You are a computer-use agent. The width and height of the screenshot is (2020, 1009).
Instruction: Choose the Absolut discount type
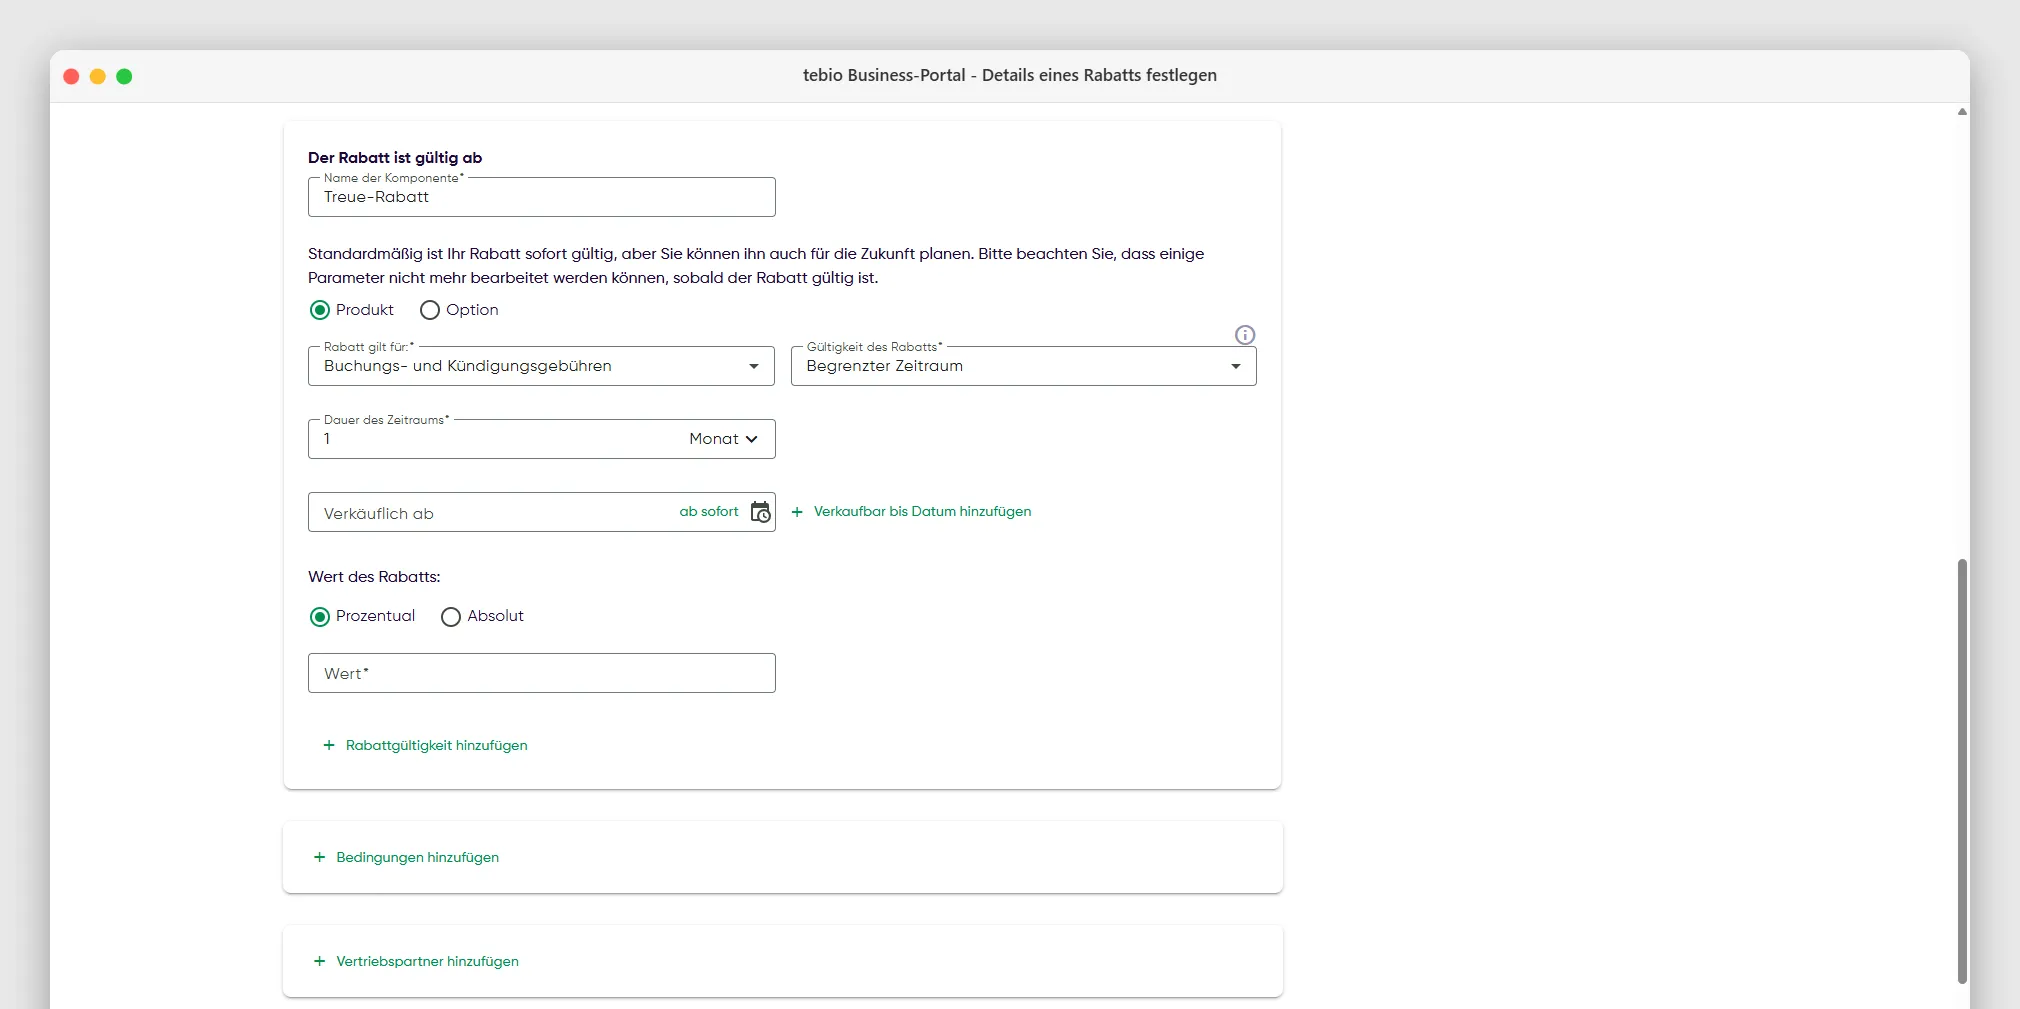(x=451, y=617)
